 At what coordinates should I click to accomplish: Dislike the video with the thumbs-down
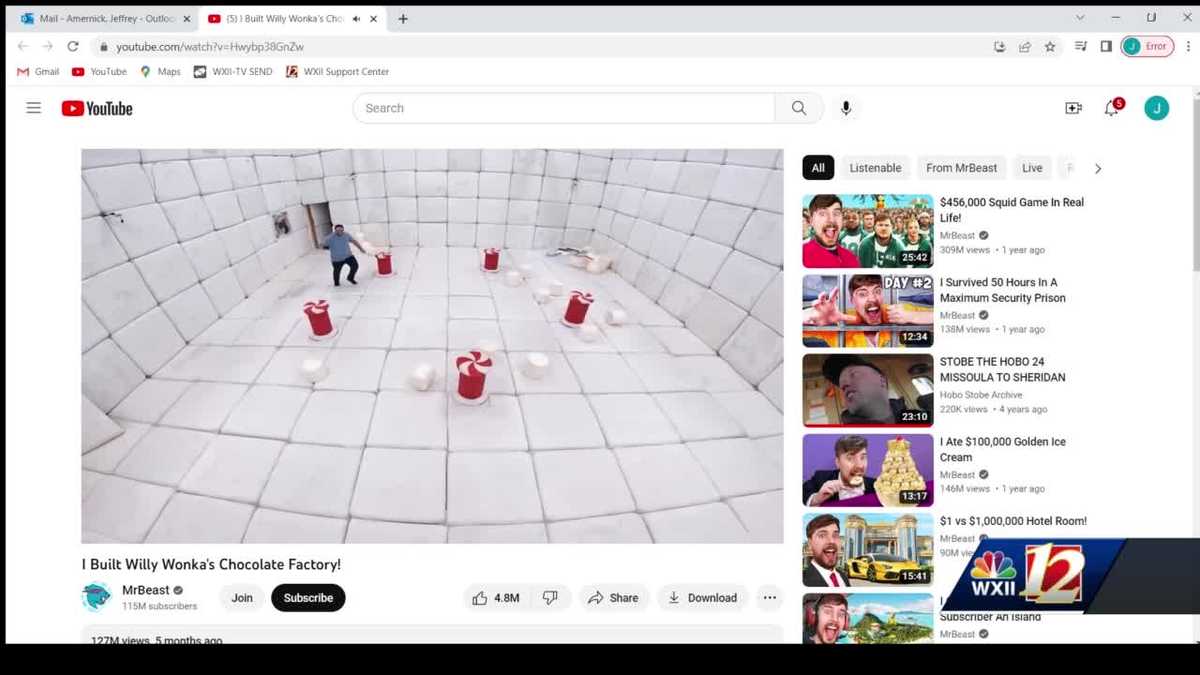550,597
